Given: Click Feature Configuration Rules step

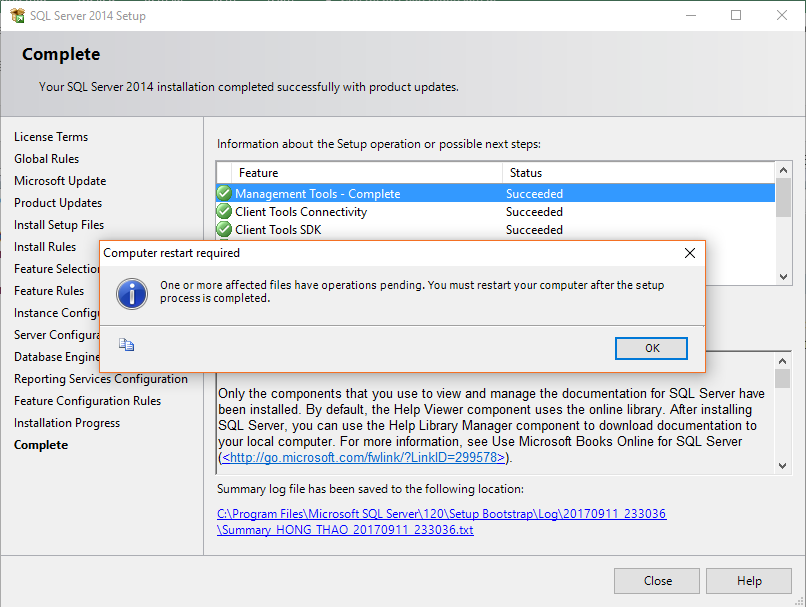Looking at the screenshot, I should pos(87,401).
